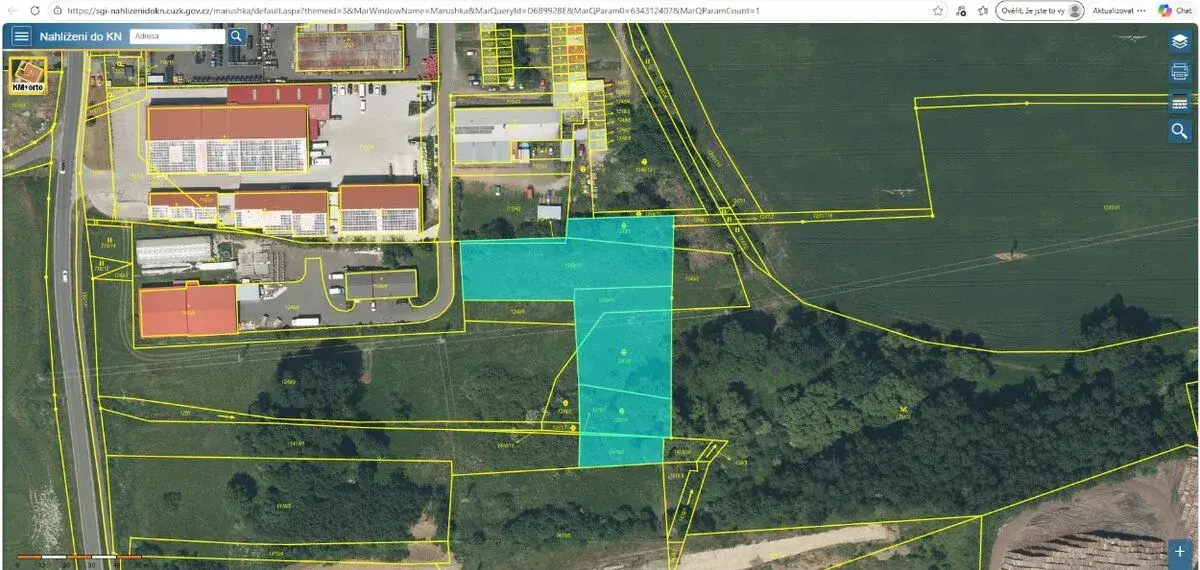View site info via the padlock icon

point(59,10)
